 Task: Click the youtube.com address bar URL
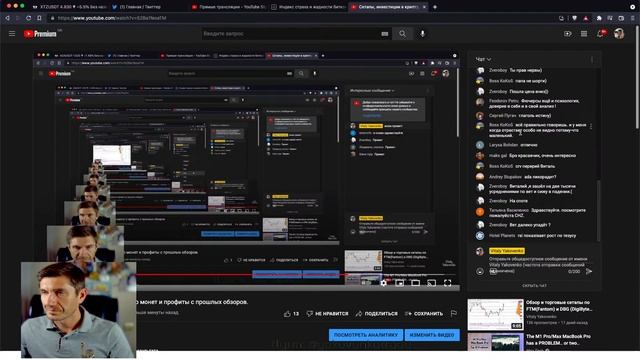(112, 18)
